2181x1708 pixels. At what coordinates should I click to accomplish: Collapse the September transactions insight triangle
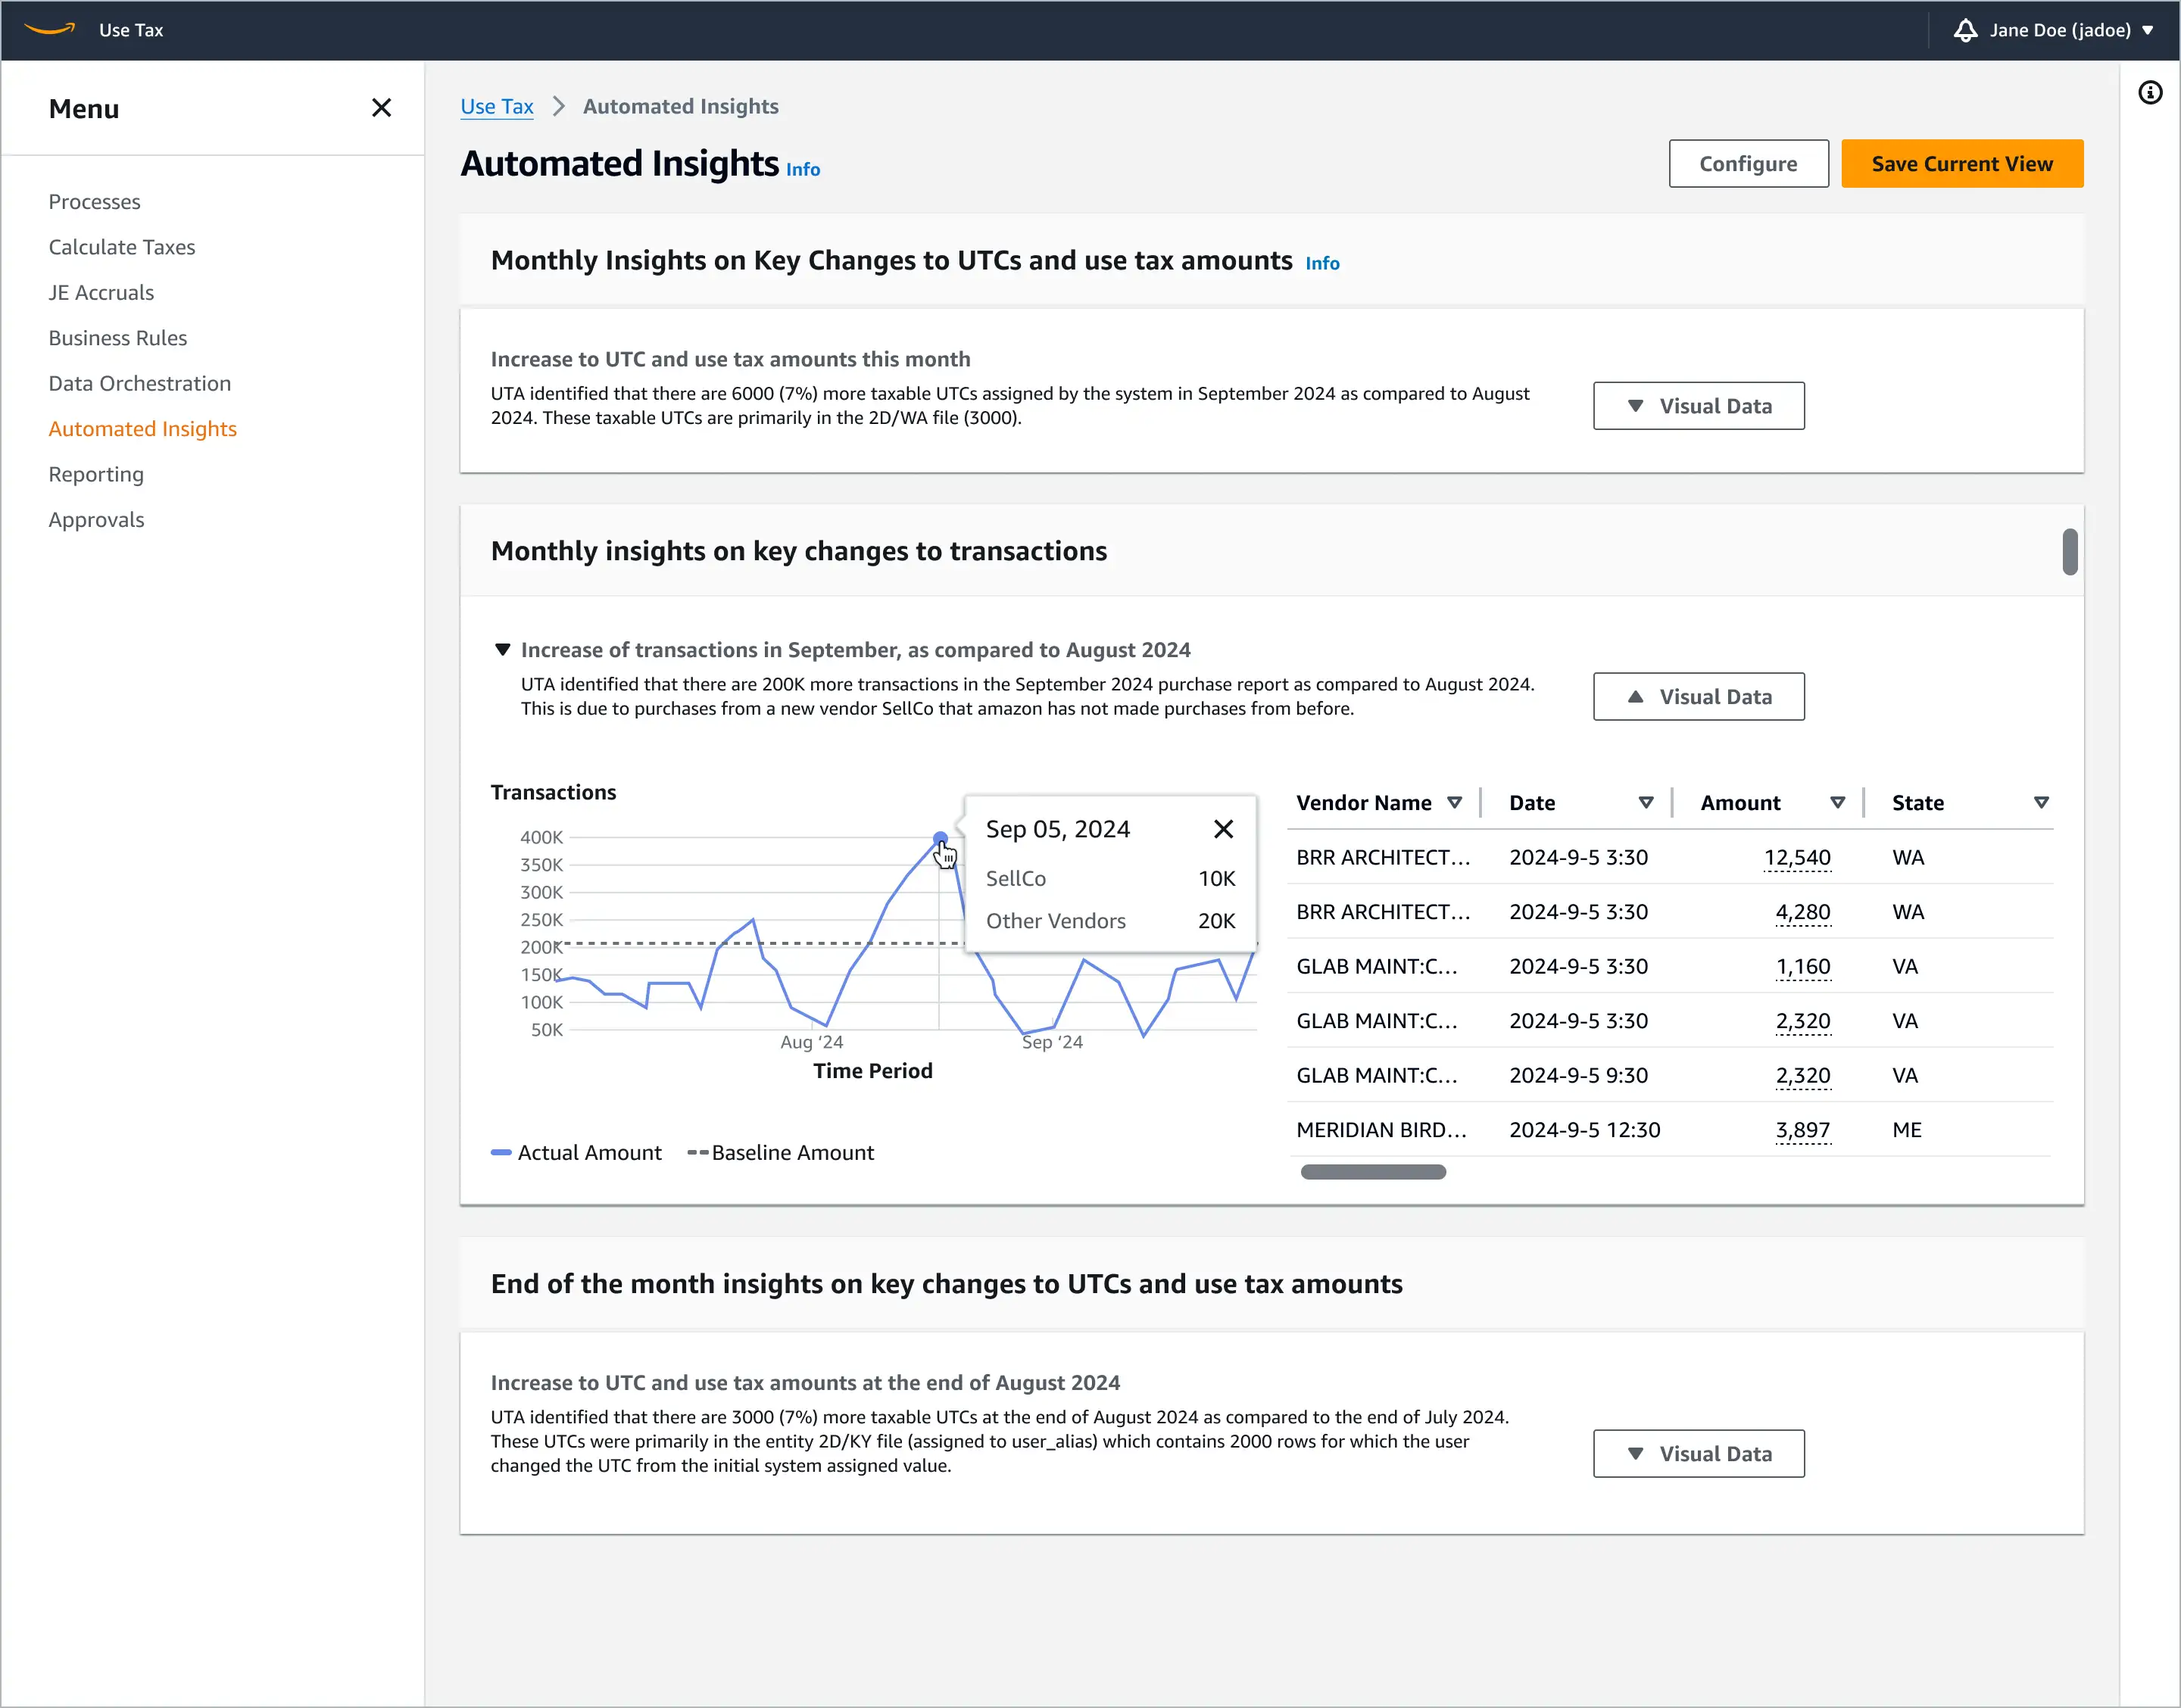503,650
